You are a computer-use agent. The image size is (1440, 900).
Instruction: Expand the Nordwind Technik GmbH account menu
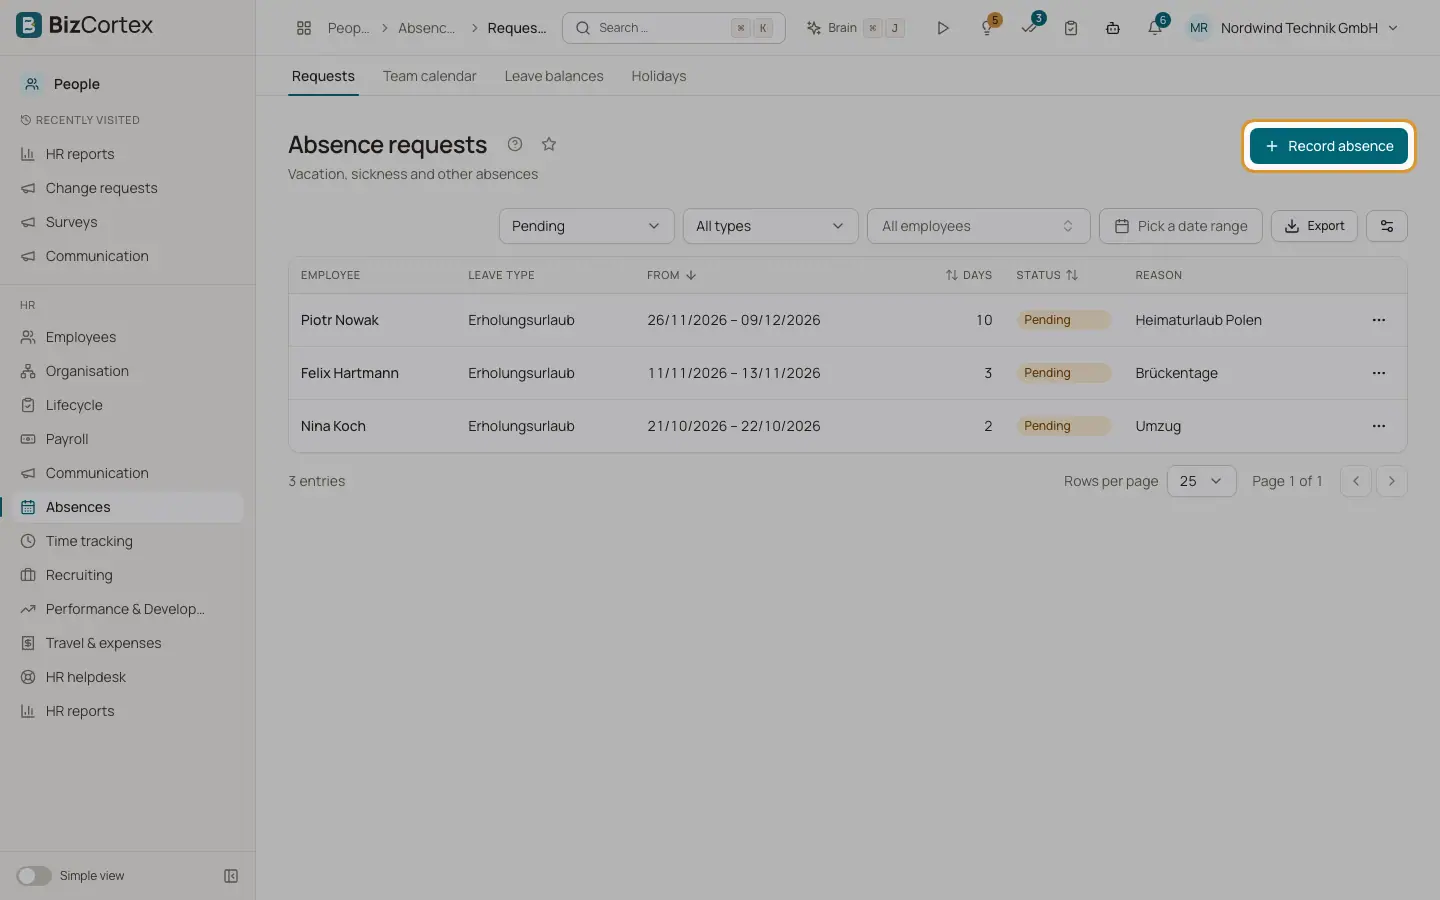(x=1292, y=28)
